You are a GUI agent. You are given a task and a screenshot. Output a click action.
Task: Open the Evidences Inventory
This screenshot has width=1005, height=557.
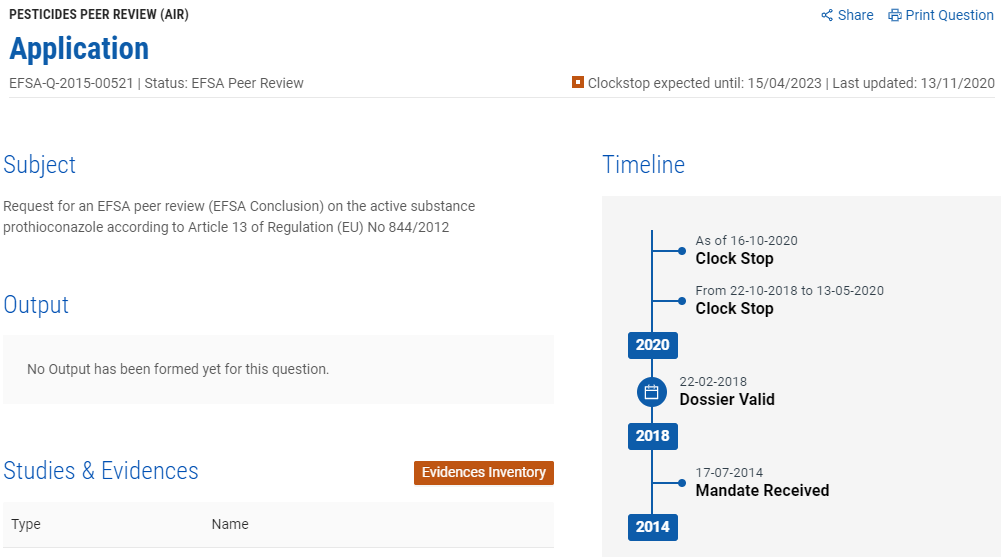[483, 472]
